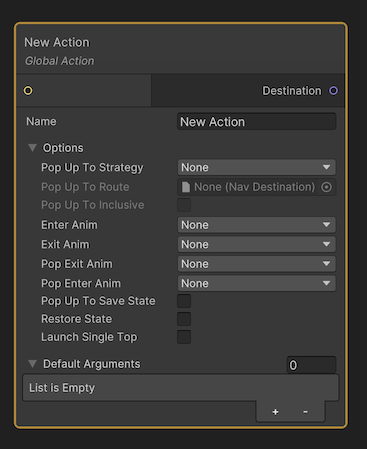Click the purple Destination output port
Screen dimensions: 367x449
pyautogui.click(x=333, y=91)
